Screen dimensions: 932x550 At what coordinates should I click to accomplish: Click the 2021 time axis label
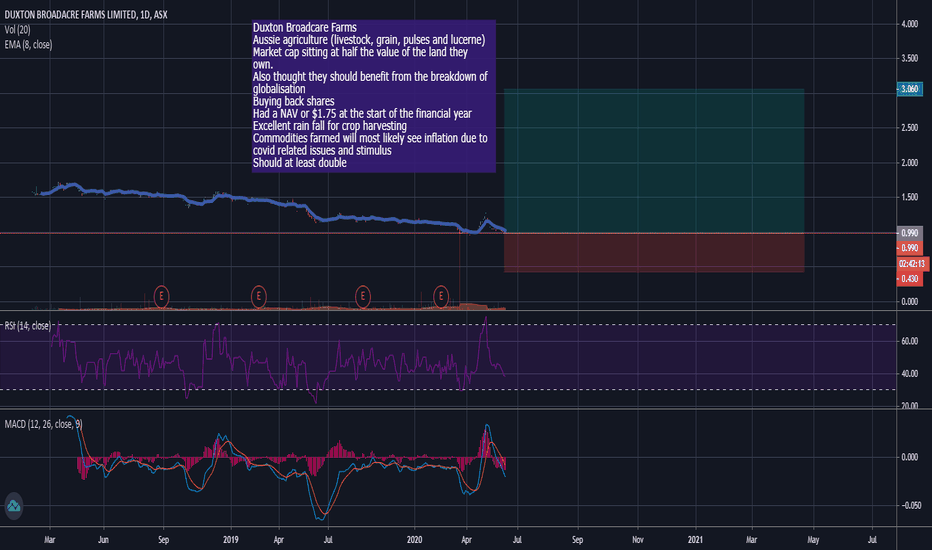[695, 540]
